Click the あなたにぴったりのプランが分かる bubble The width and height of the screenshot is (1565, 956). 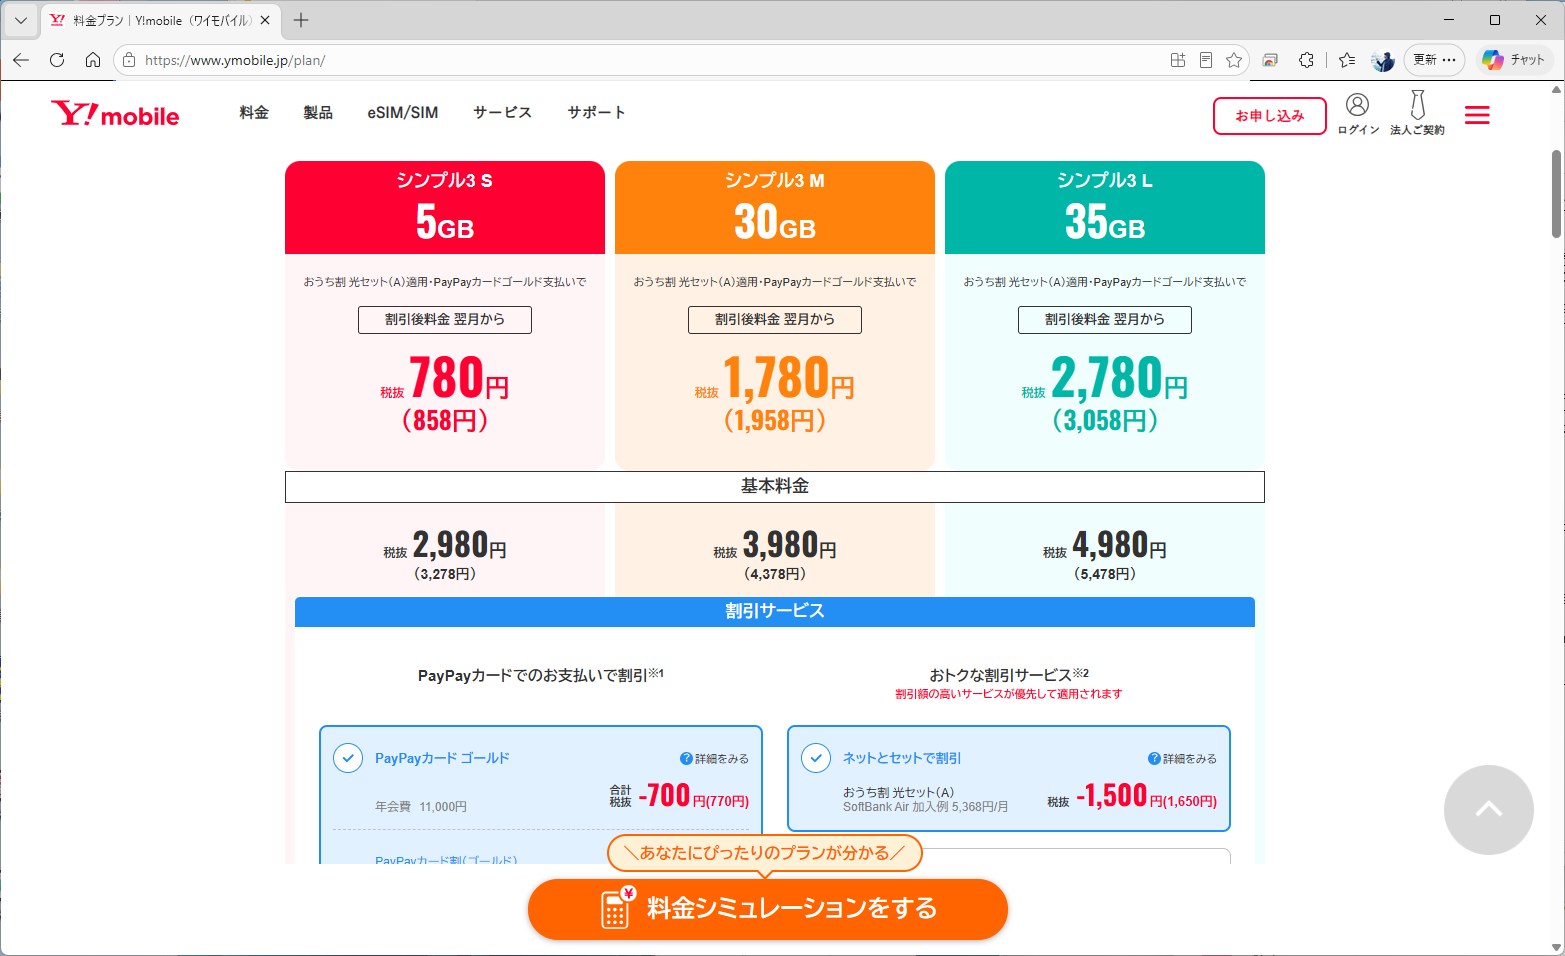pyautogui.click(x=765, y=853)
